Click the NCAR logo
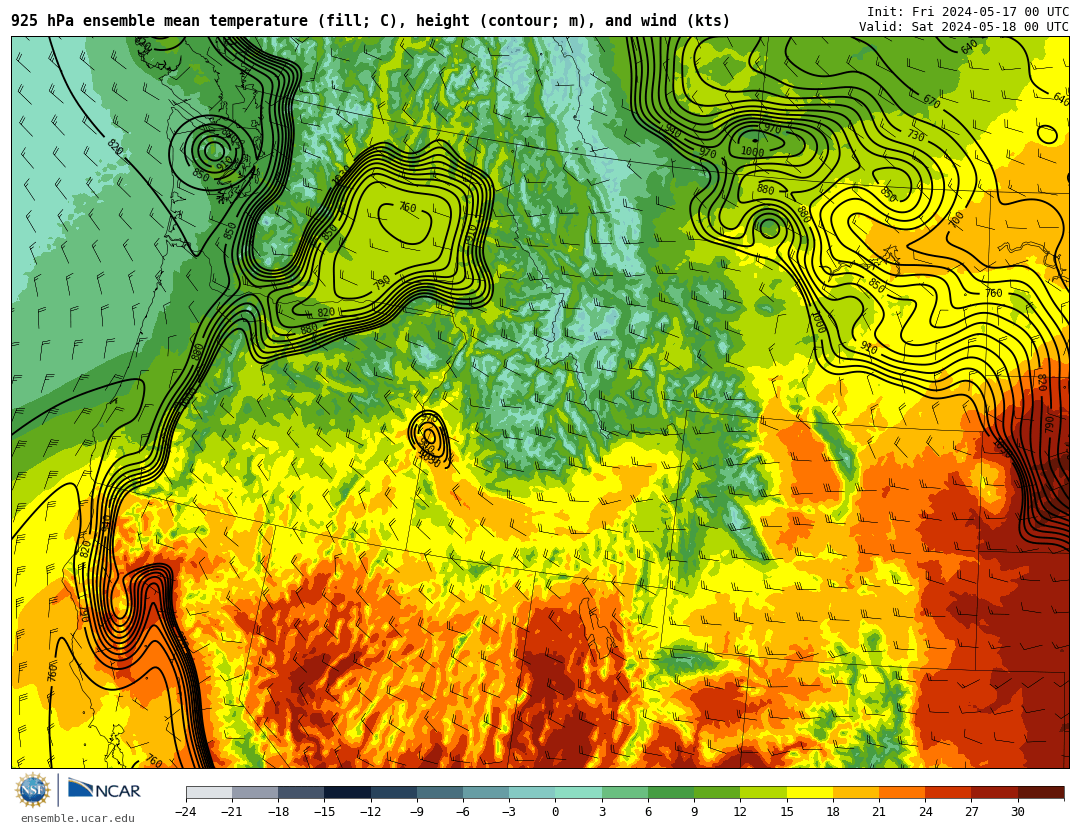The image size is (1080, 831). pos(104,790)
